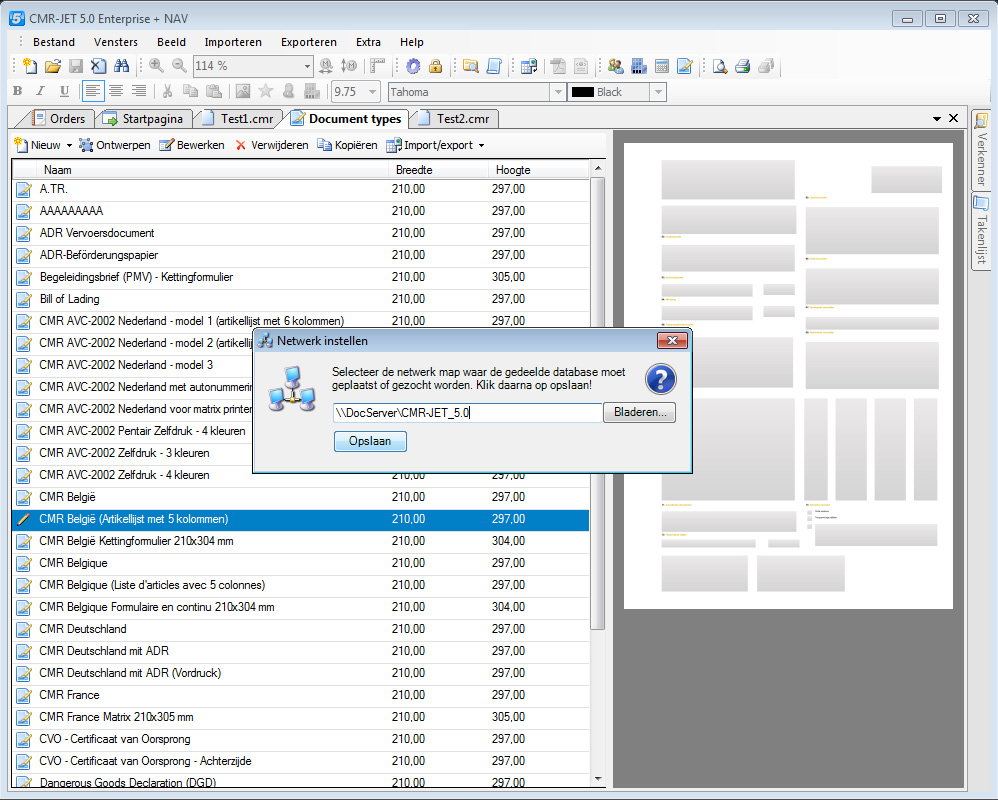Screen dimensions: 998x800
Task: Expand the Import/export dropdown arrow
Action: tap(481, 146)
